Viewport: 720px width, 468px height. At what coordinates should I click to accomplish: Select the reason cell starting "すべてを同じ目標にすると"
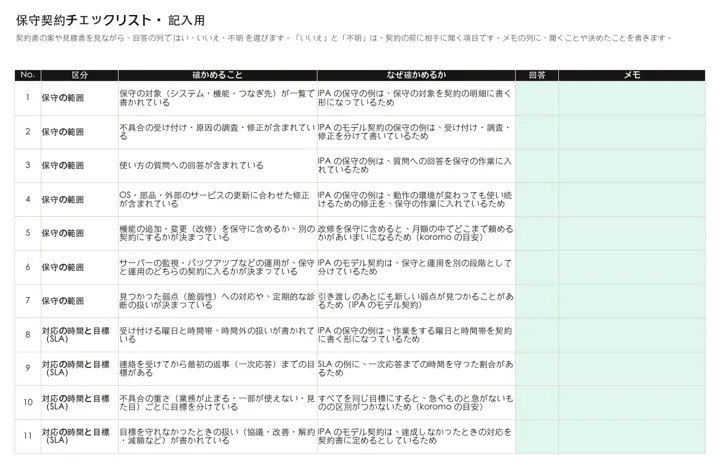416,402
